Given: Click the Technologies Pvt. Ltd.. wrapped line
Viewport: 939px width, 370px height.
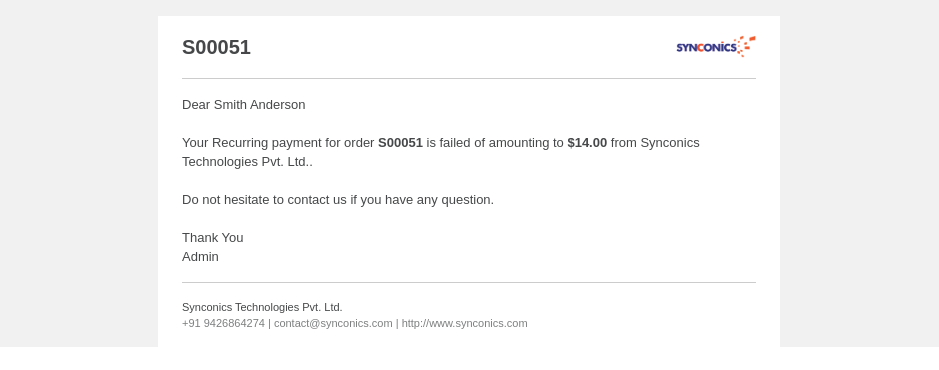Looking at the screenshot, I should 247,162.
